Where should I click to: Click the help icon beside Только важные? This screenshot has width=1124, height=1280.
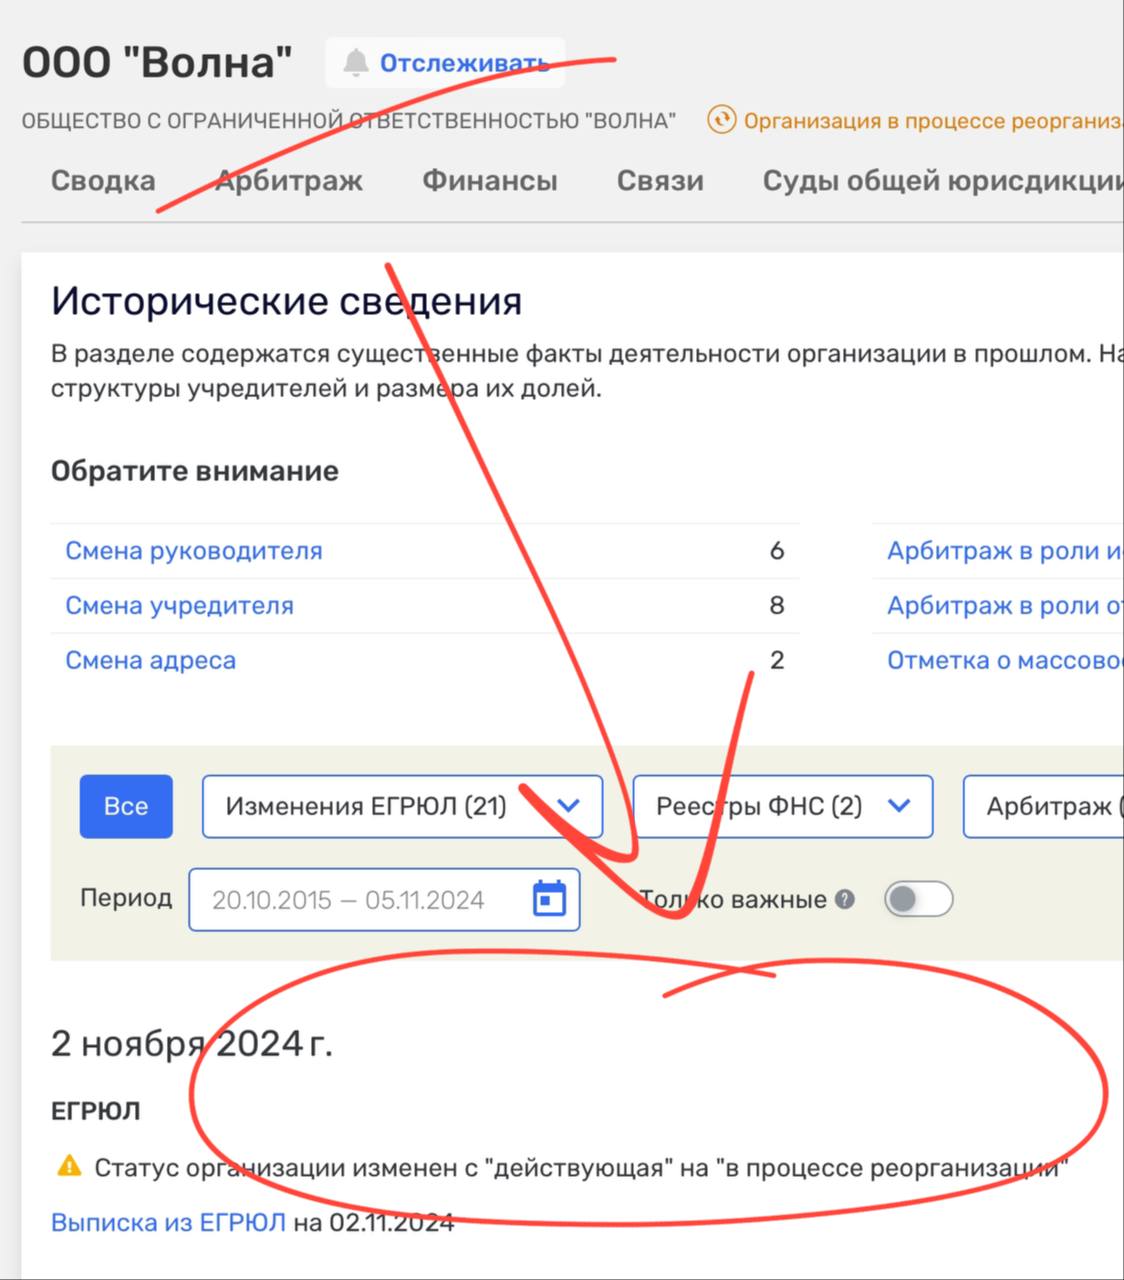[x=845, y=899]
